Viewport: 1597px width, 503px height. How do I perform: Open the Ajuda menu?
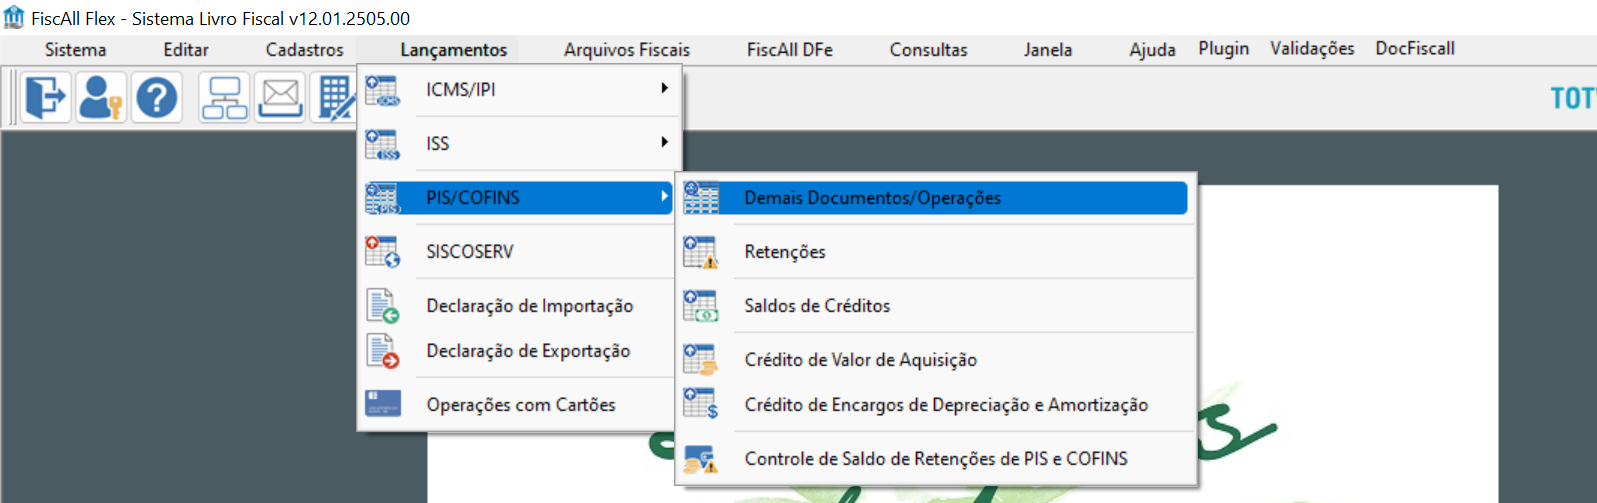coord(1152,49)
